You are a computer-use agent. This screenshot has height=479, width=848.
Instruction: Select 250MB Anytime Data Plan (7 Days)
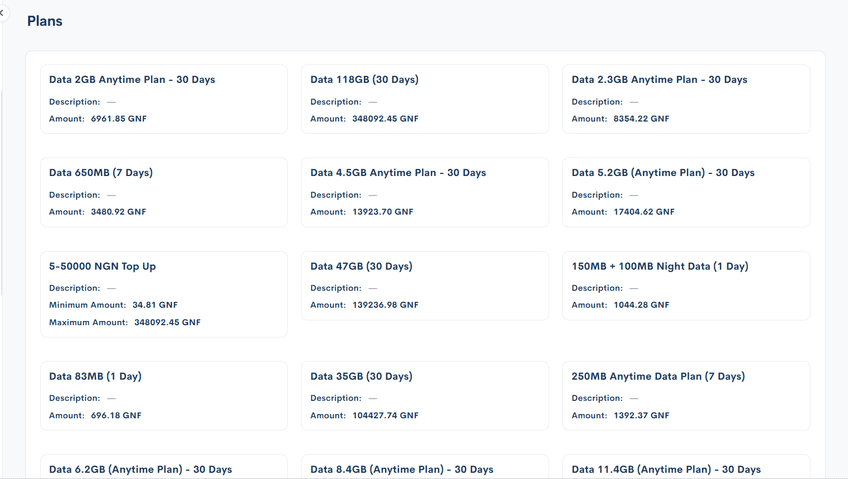[x=658, y=376]
